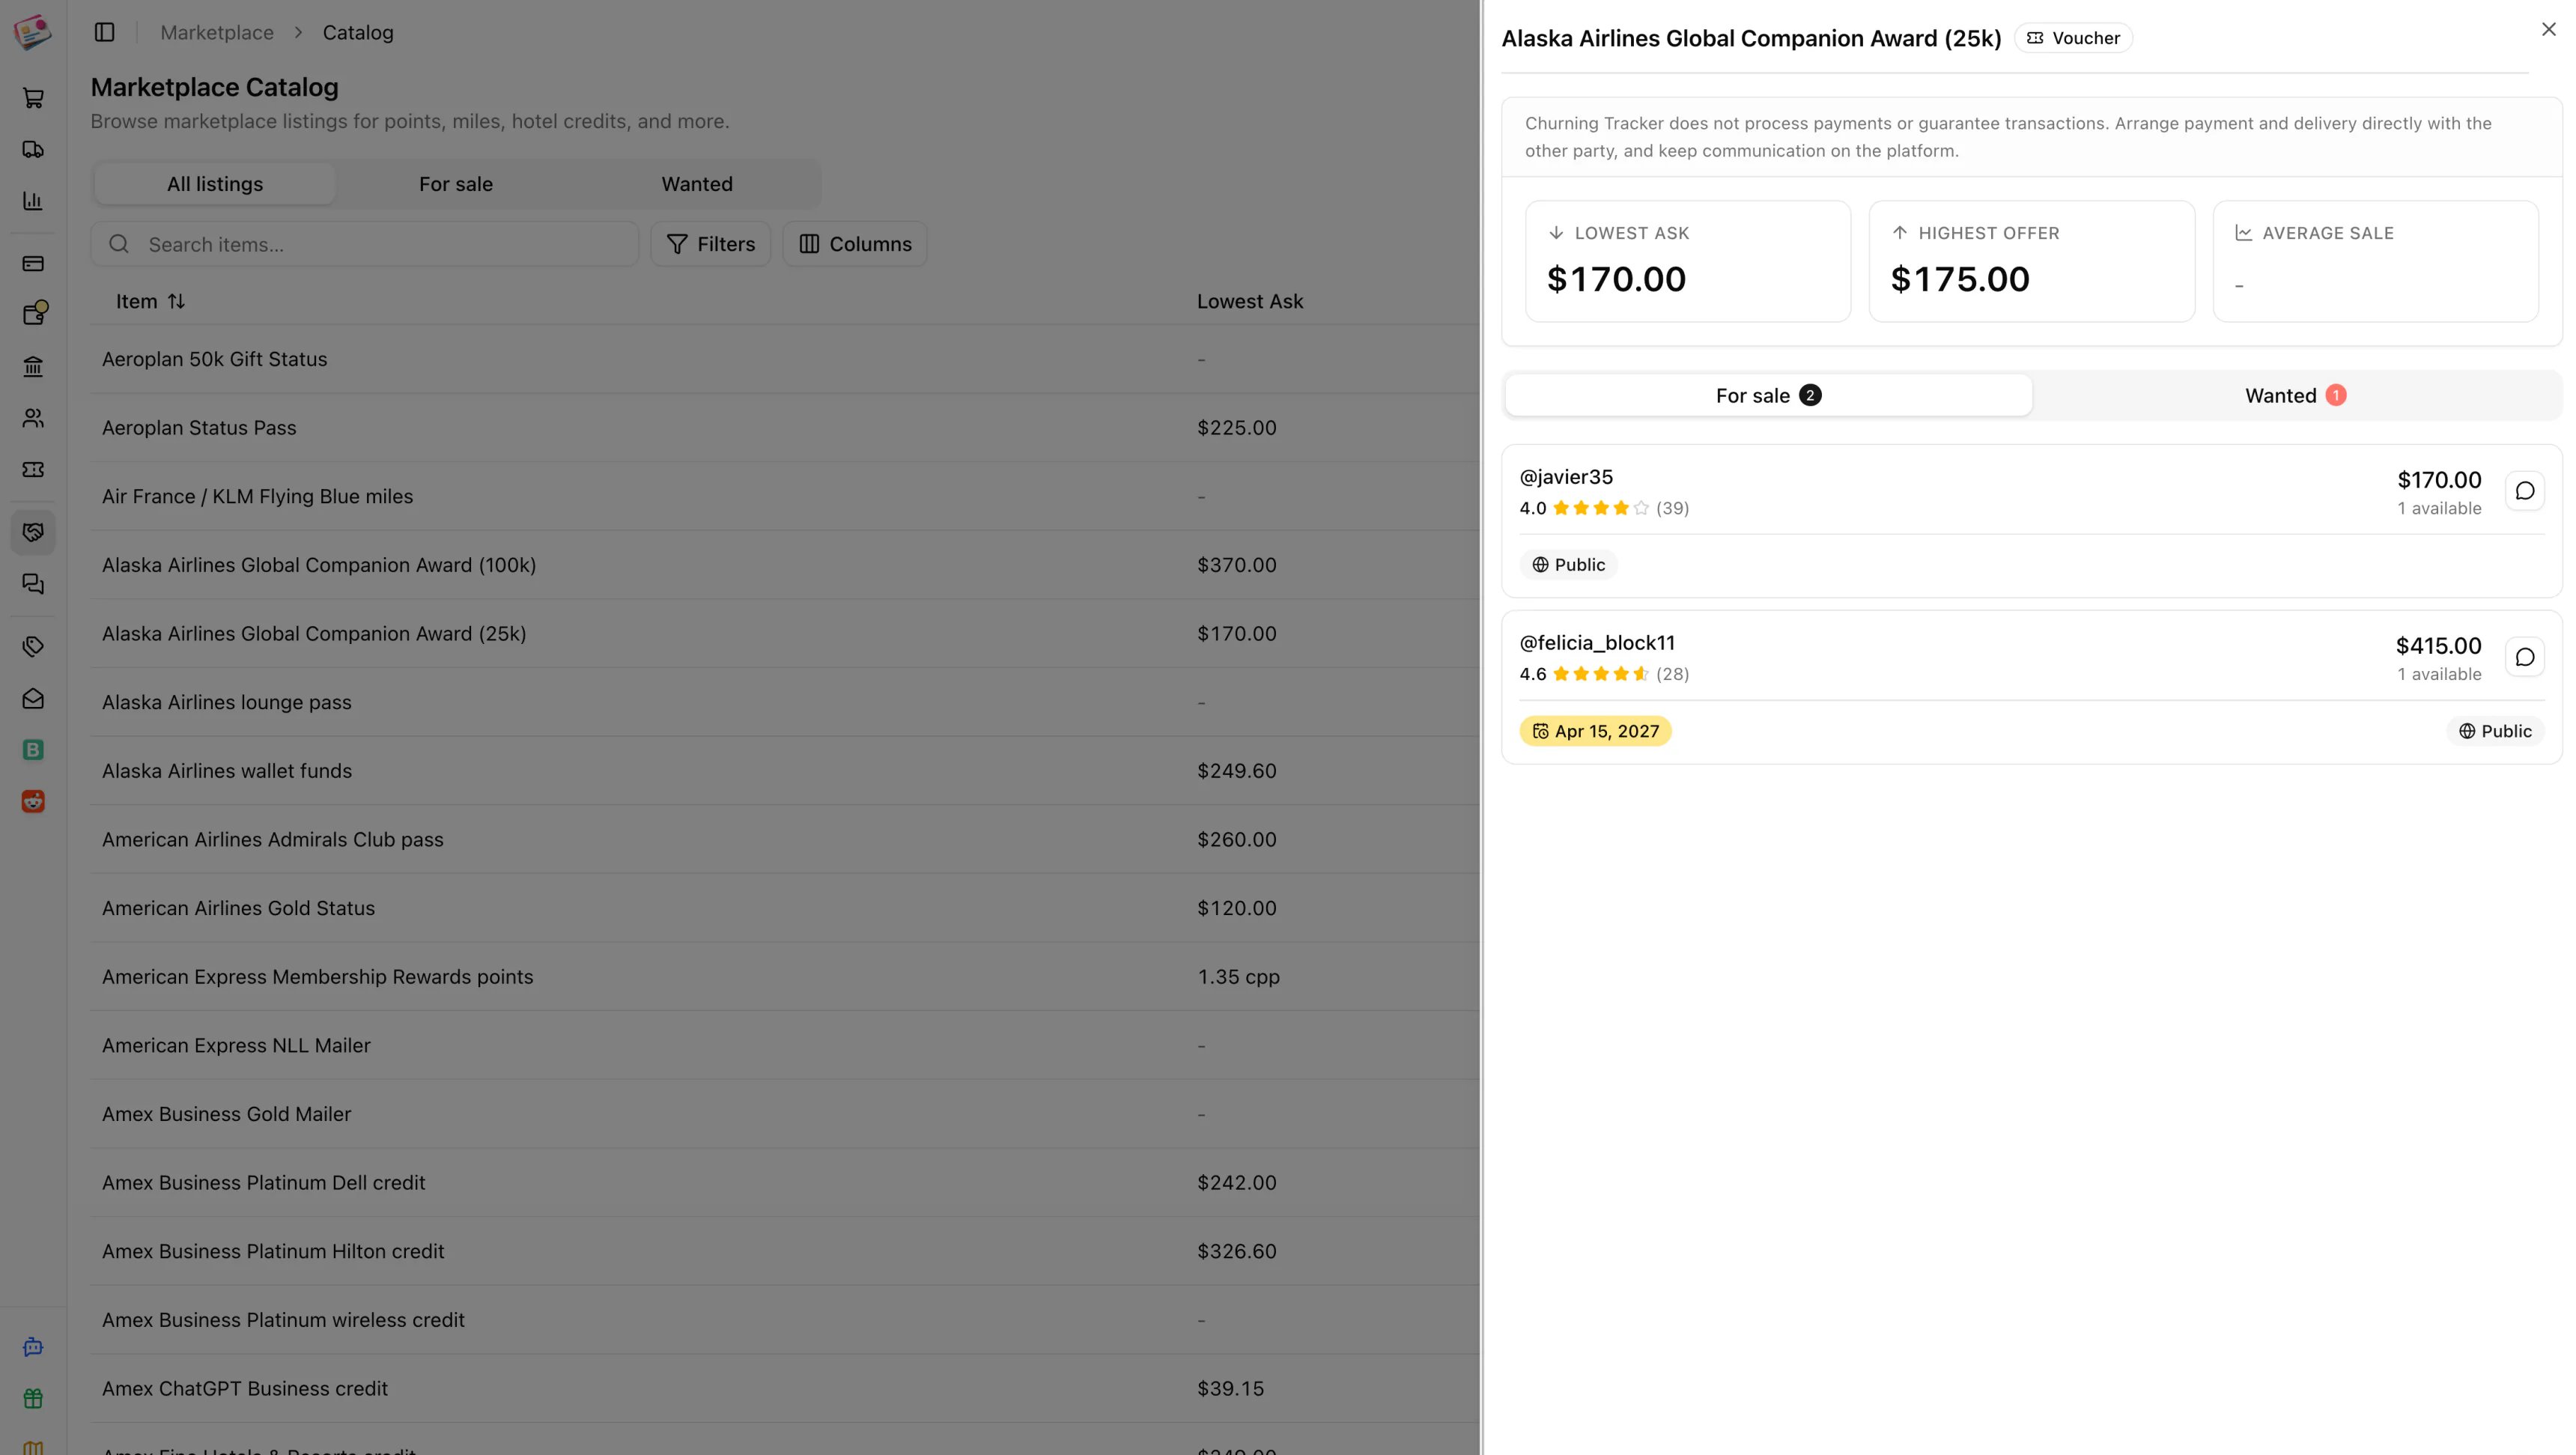This screenshot has width=2576, height=1455.
Task: Click the delivery truck sidebar icon
Action: tap(33, 150)
